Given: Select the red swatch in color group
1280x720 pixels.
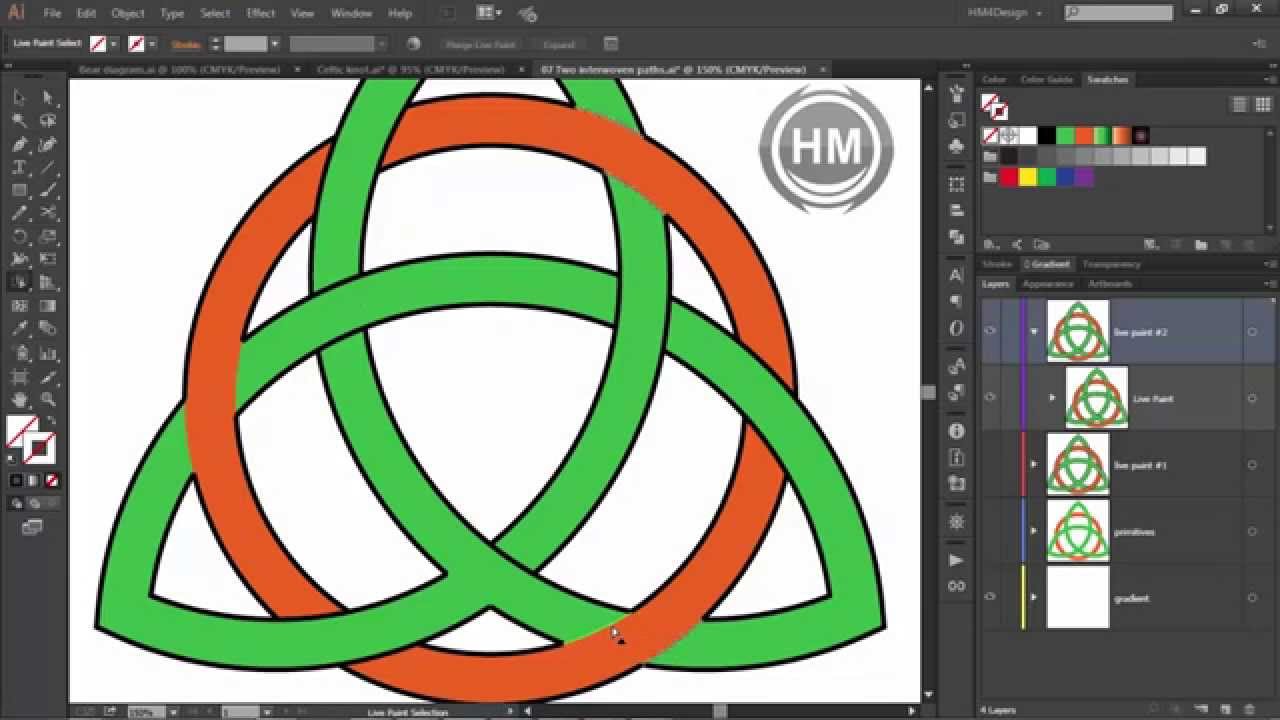Looking at the screenshot, I should (x=1009, y=177).
